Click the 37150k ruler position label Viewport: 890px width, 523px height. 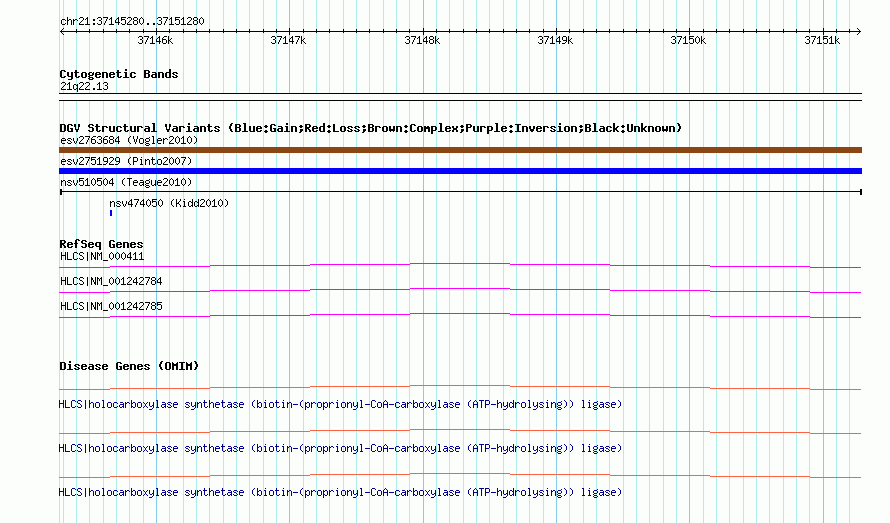(x=688, y=40)
